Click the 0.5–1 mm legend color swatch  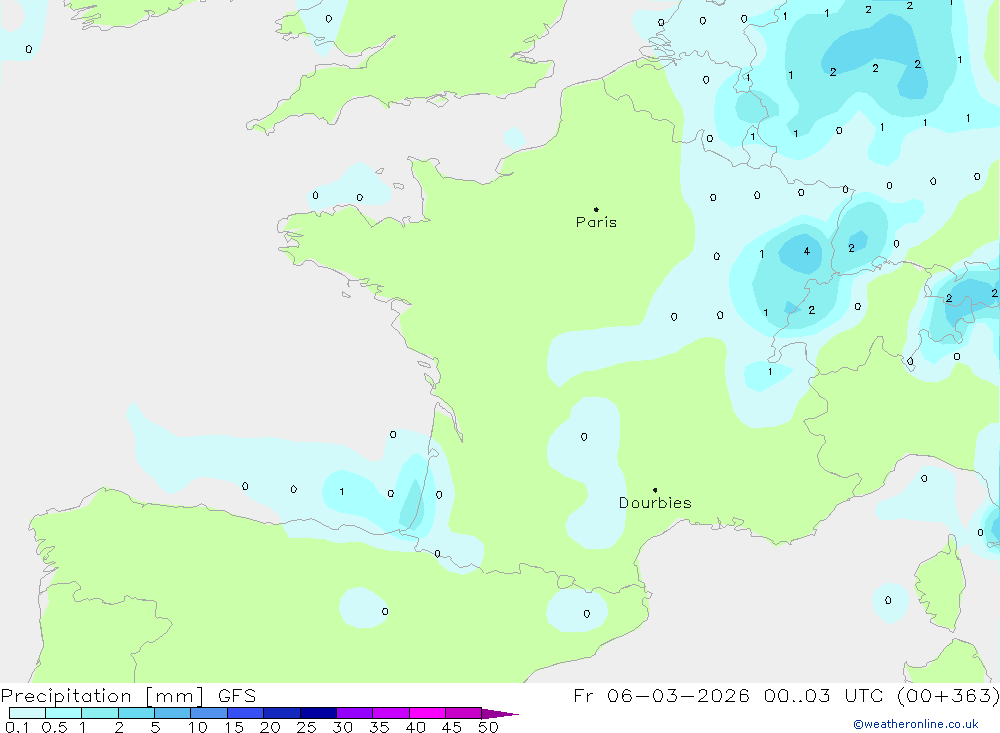(x=64, y=713)
